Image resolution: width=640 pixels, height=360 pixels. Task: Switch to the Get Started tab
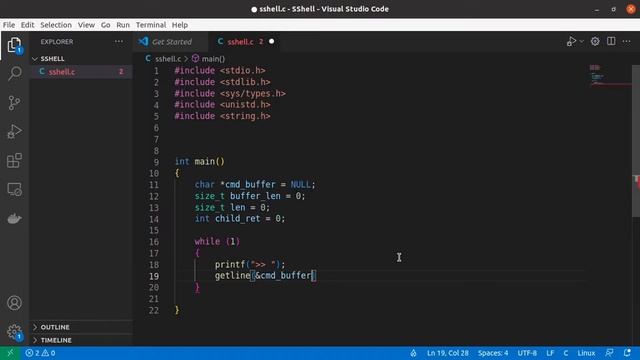171,42
